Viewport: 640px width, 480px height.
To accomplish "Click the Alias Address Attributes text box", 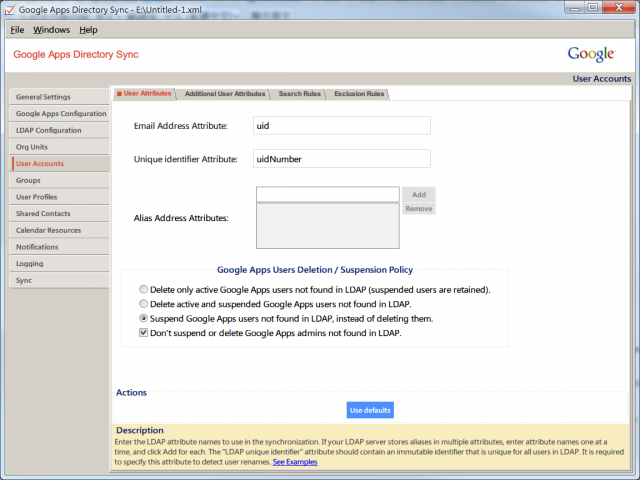I will 328,194.
